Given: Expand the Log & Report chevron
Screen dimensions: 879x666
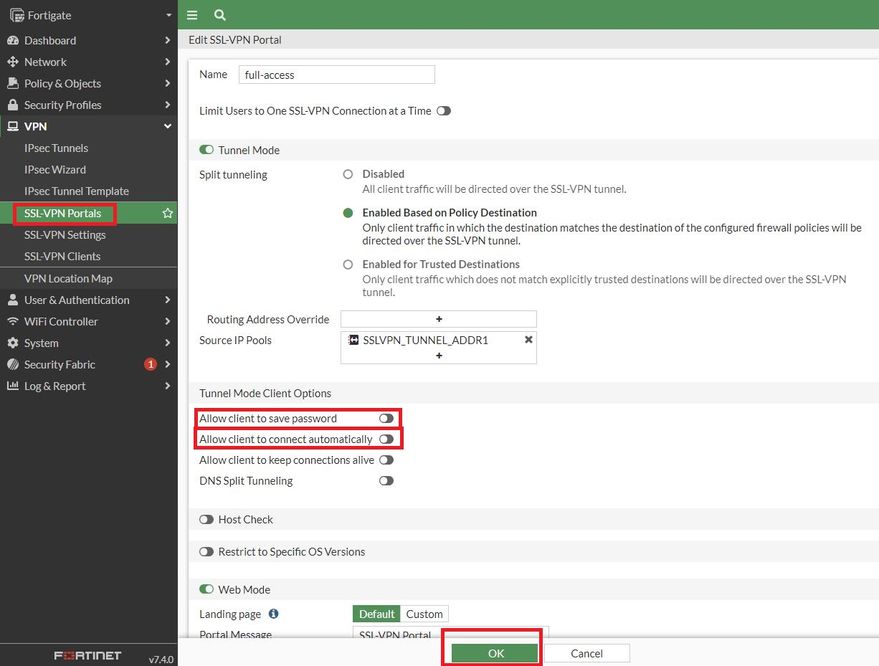Looking at the screenshot, I should click(x=167, y=386).
